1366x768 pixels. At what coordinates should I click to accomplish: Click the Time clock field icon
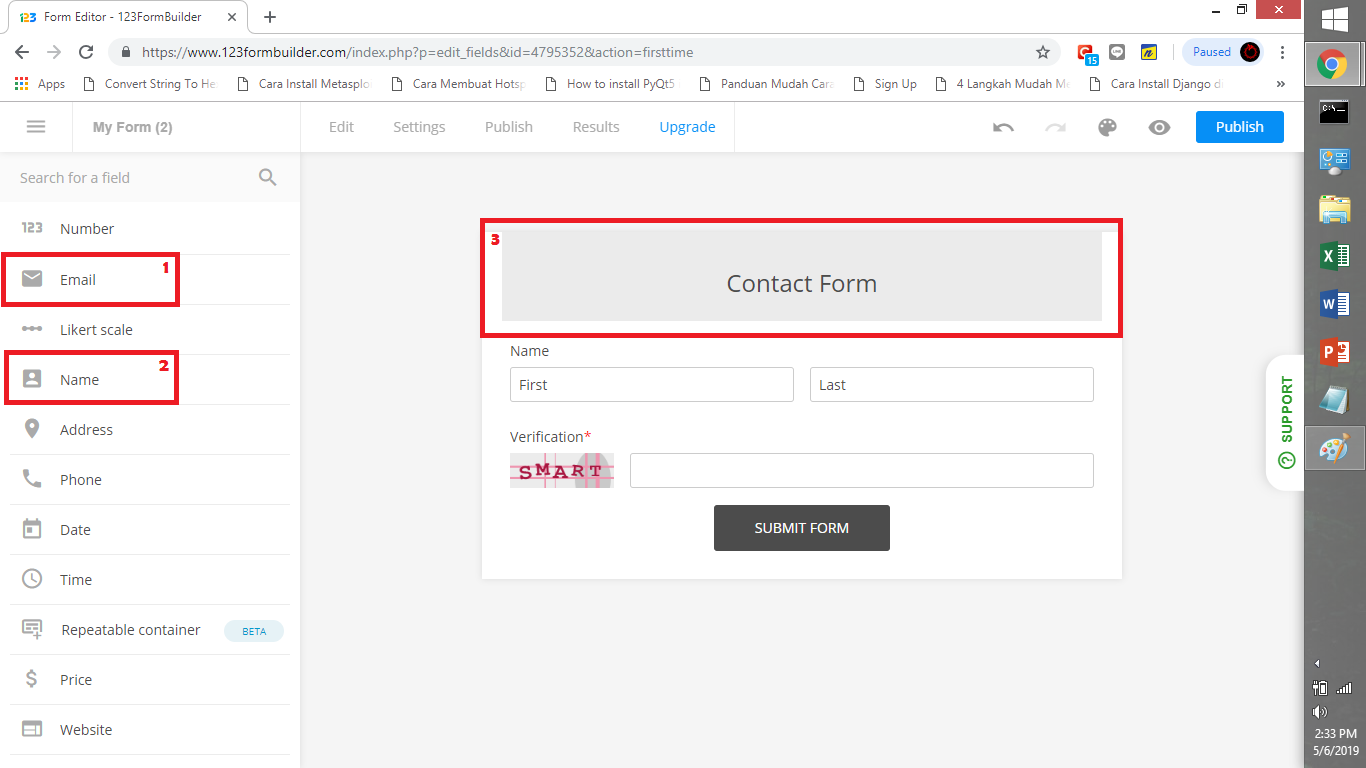pyautogui.click(x=33, y=579)
